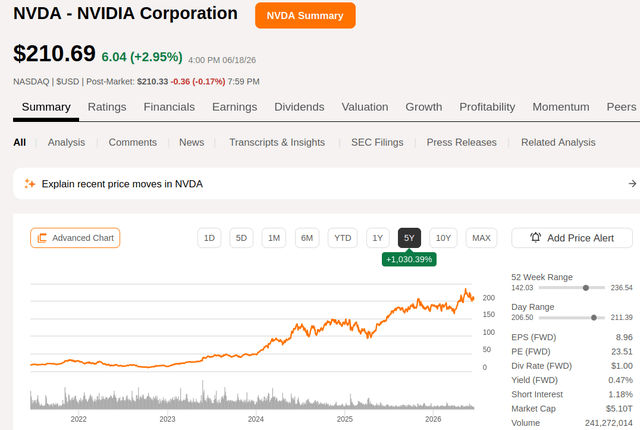The height and width of the screenshot is (430, 640).
Task: Click the 2024 label on chart axis
Action: (x=256, y=419)
